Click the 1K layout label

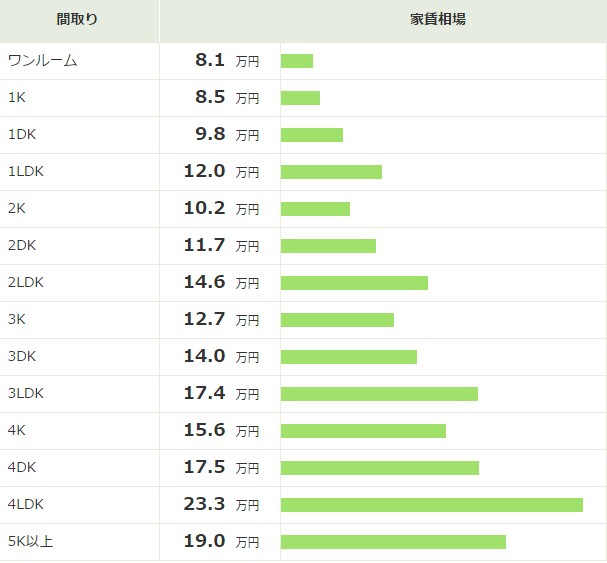pos(17,97)
